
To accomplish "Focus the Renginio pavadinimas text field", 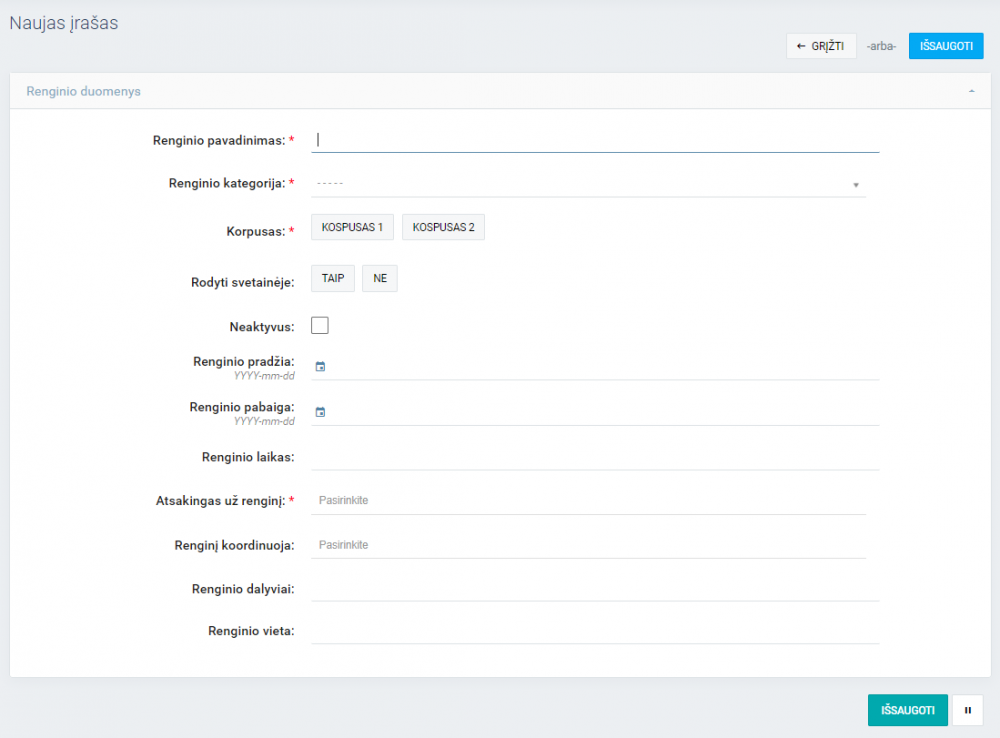I will point(596,141).
